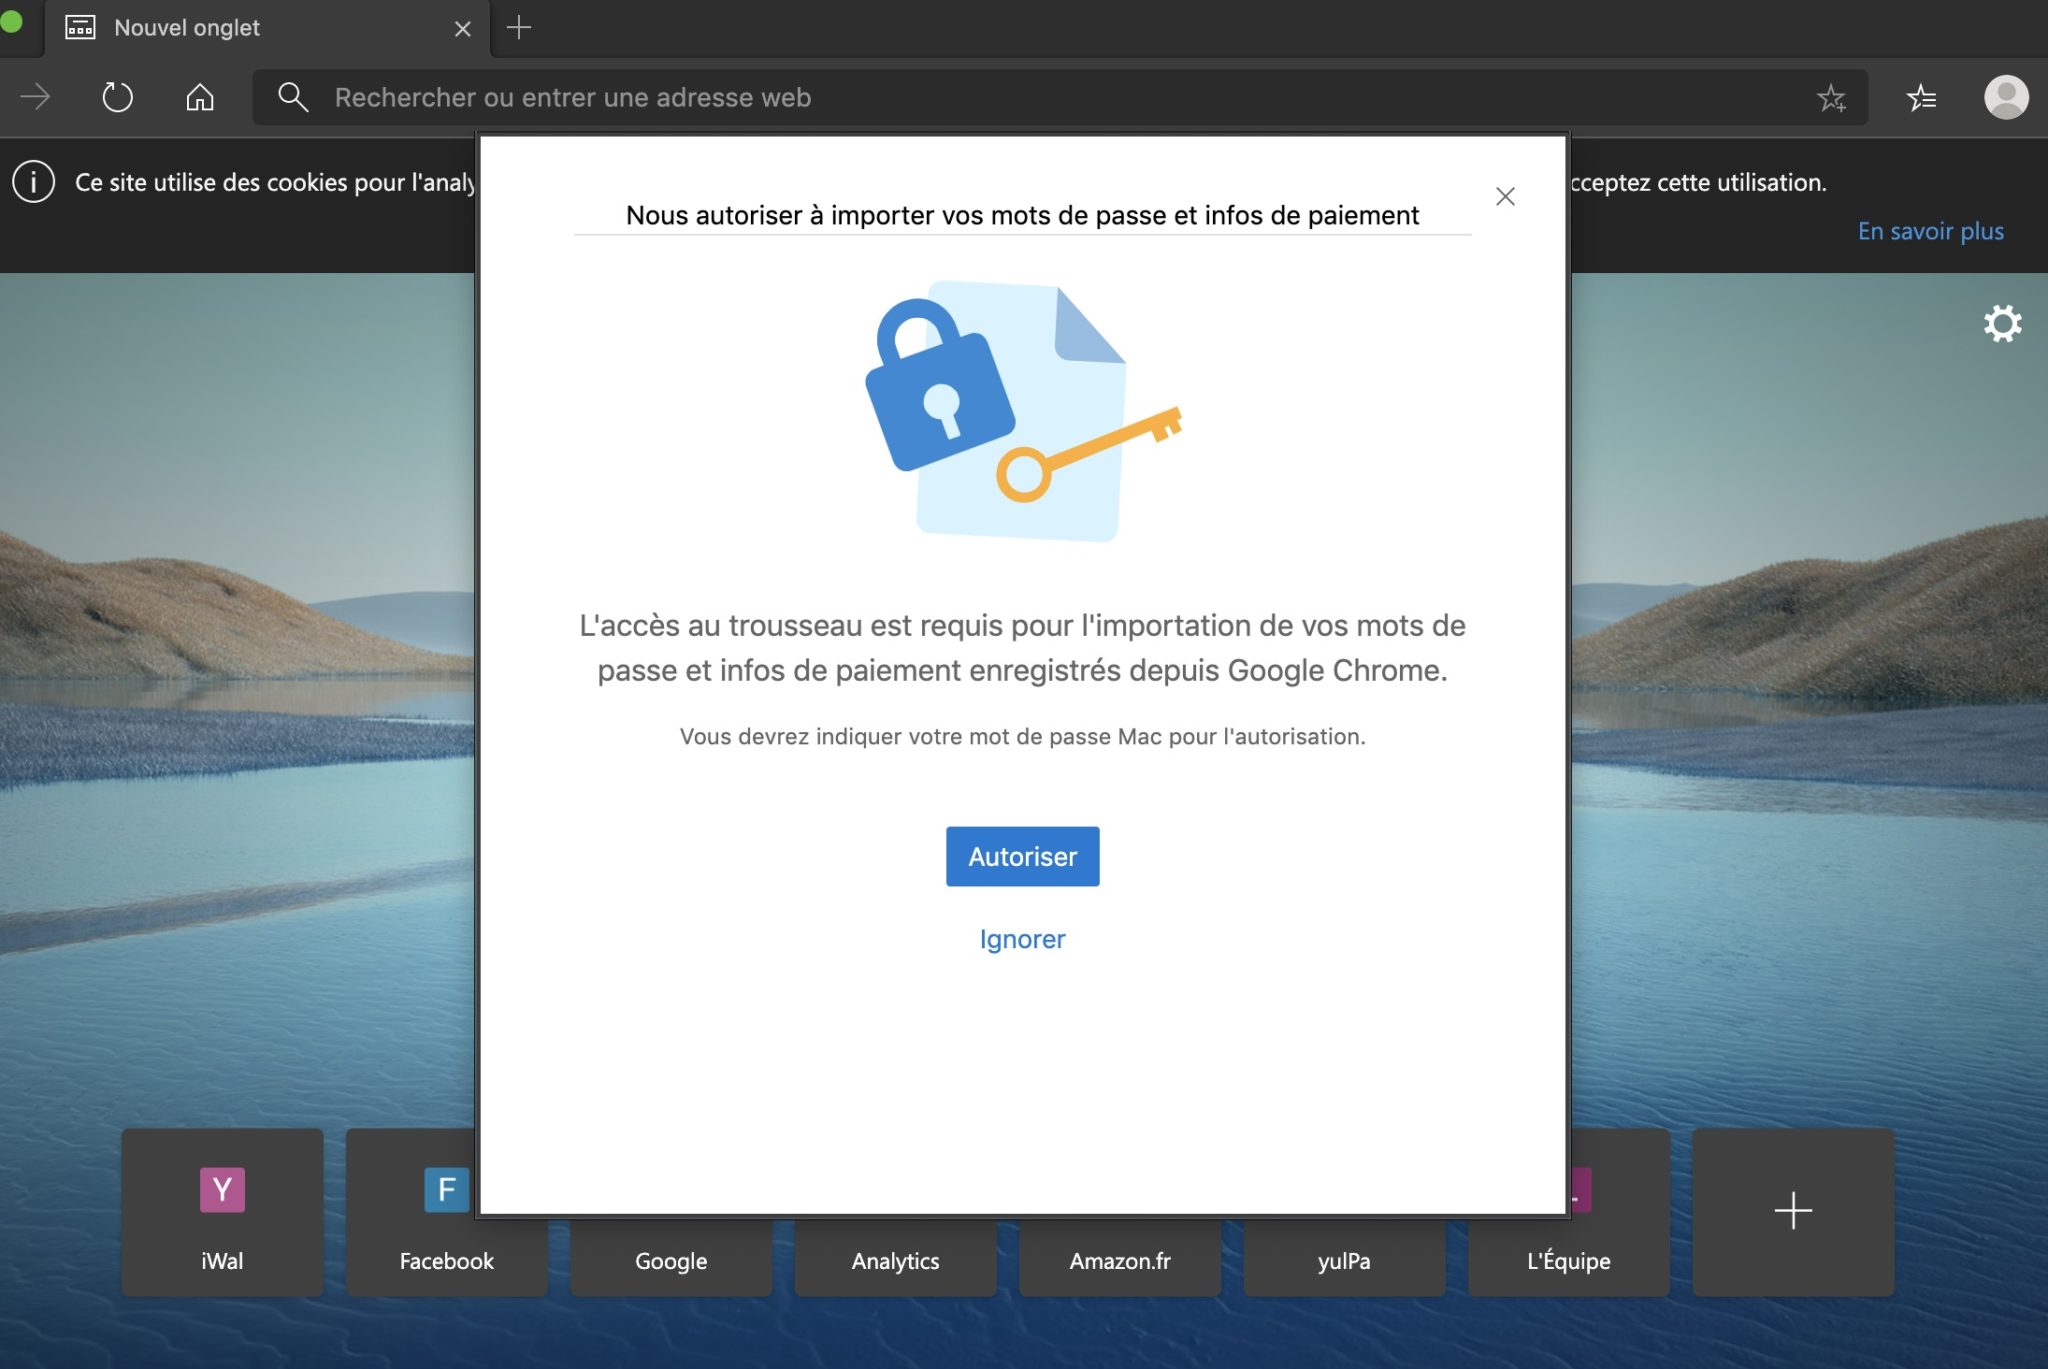The image size is (2048, 1369).
Task: Click Autoriser to allow password import
Action: [x=1022, y=856]
